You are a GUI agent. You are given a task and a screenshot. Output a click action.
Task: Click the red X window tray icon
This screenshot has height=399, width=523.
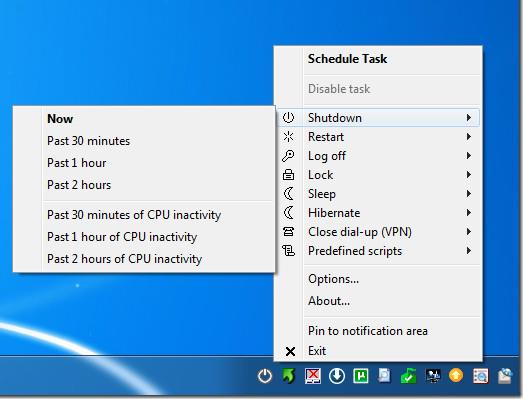click(313, 376)
